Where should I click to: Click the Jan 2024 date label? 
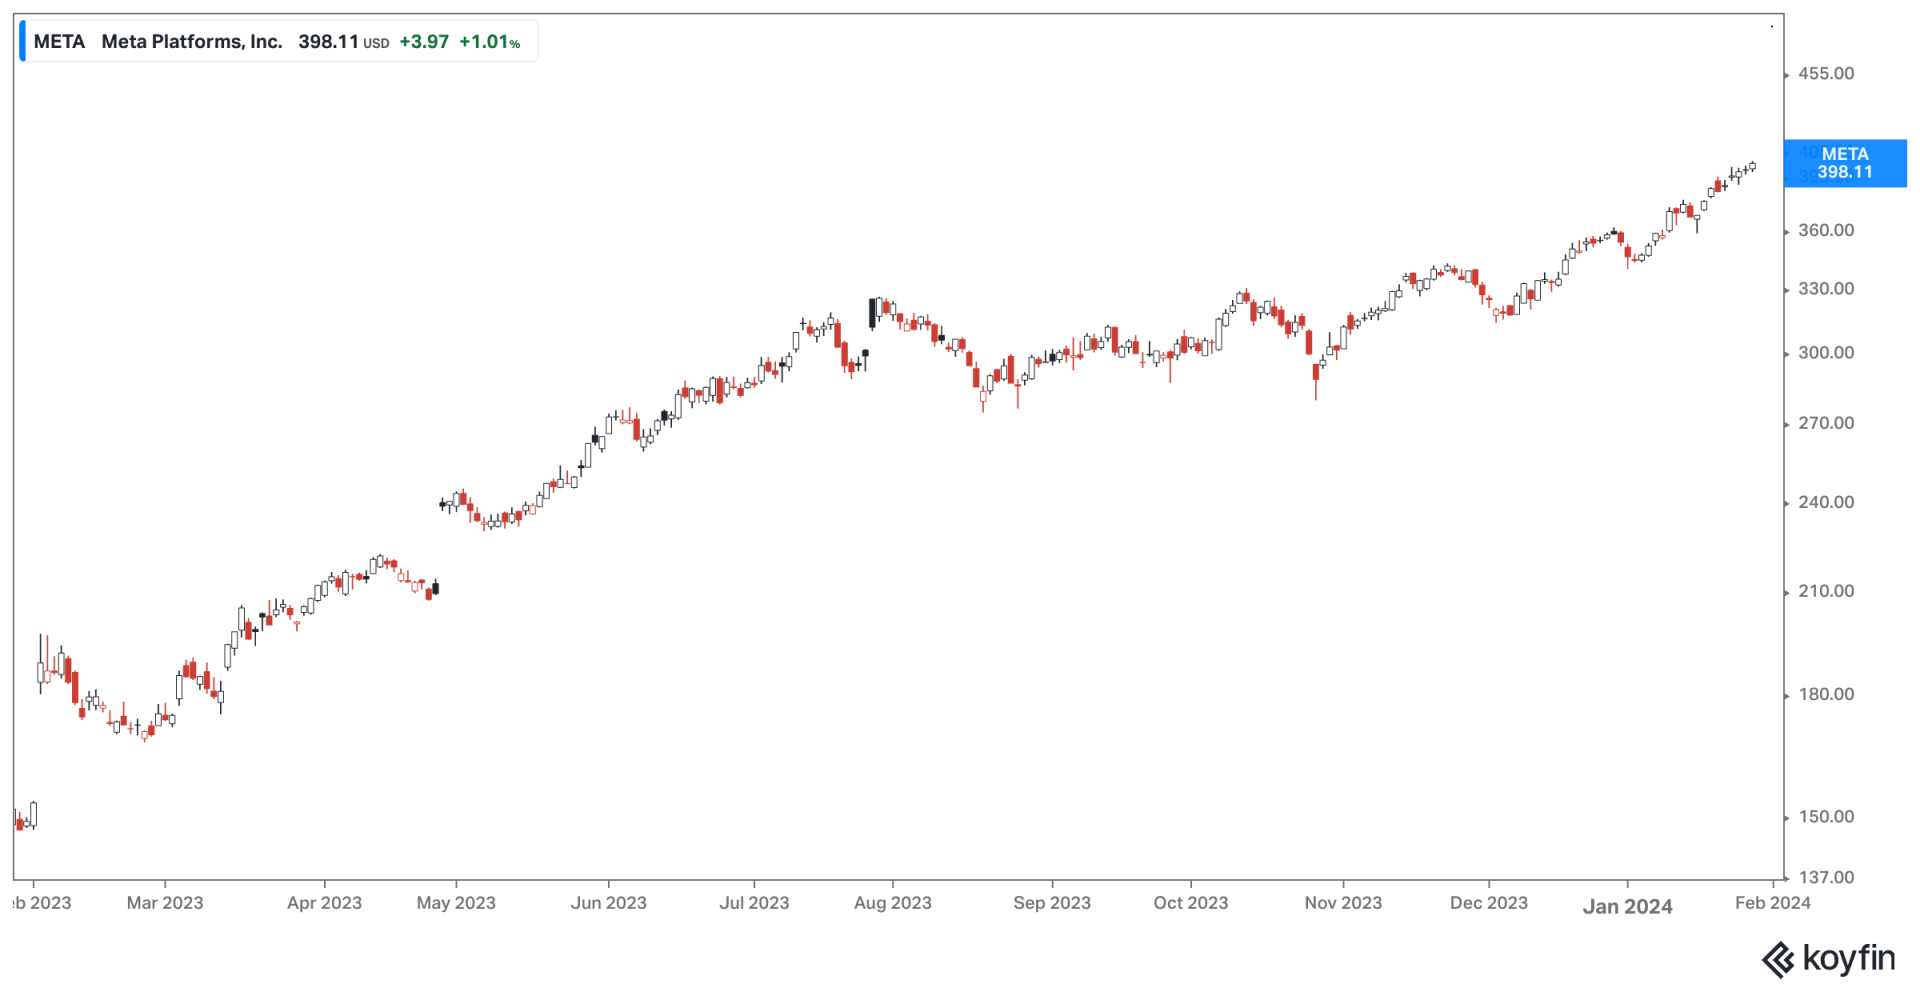pos(1627,906)
